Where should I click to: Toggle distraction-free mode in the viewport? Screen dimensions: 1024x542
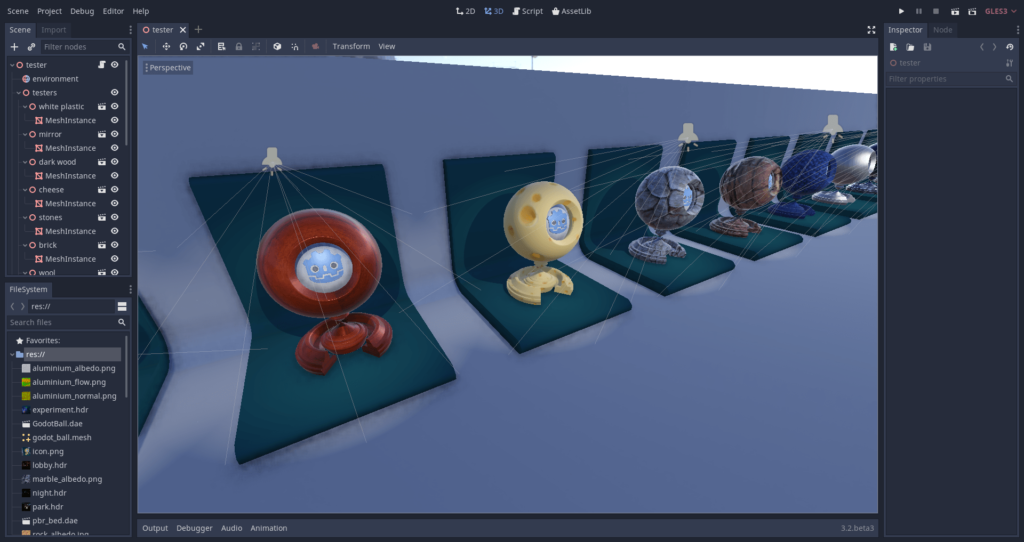coord(871,30)
